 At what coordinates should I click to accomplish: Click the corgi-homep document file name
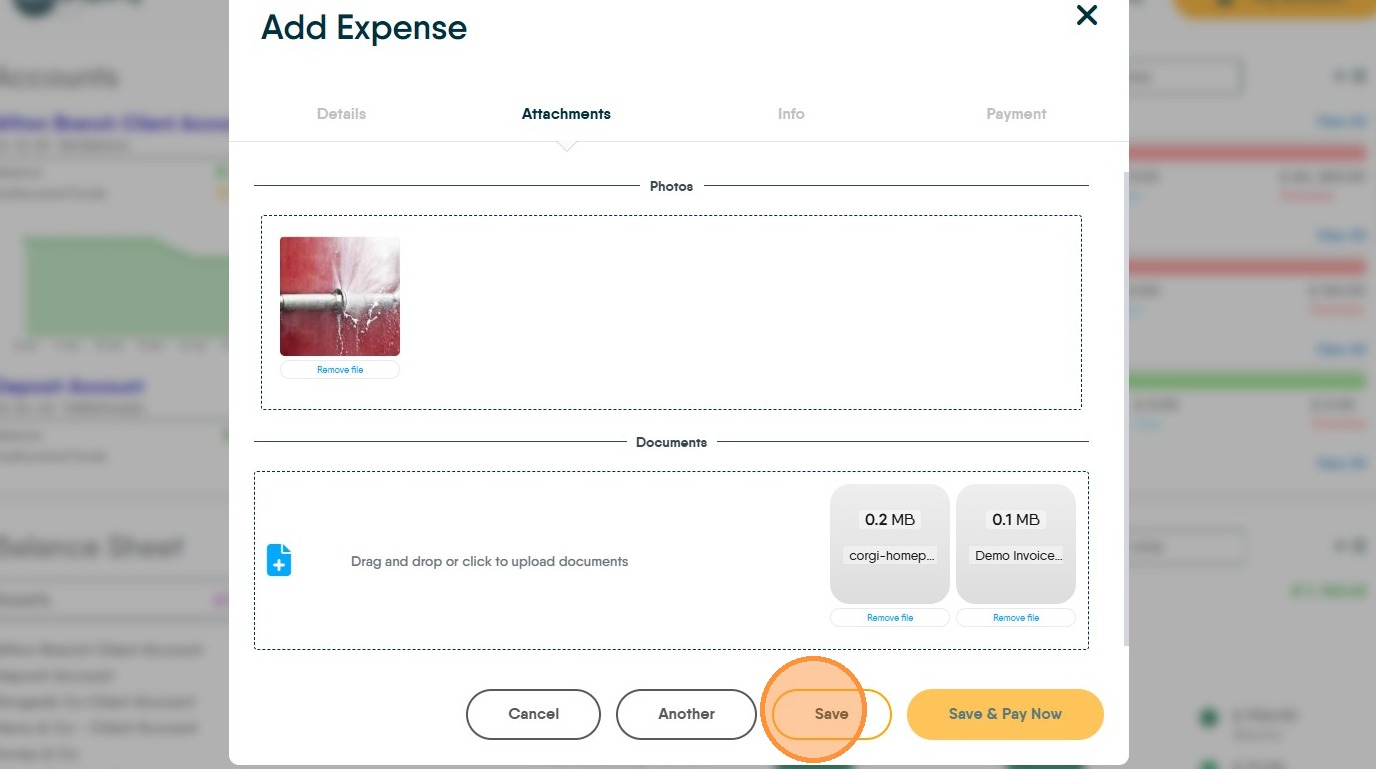[890, 556]
